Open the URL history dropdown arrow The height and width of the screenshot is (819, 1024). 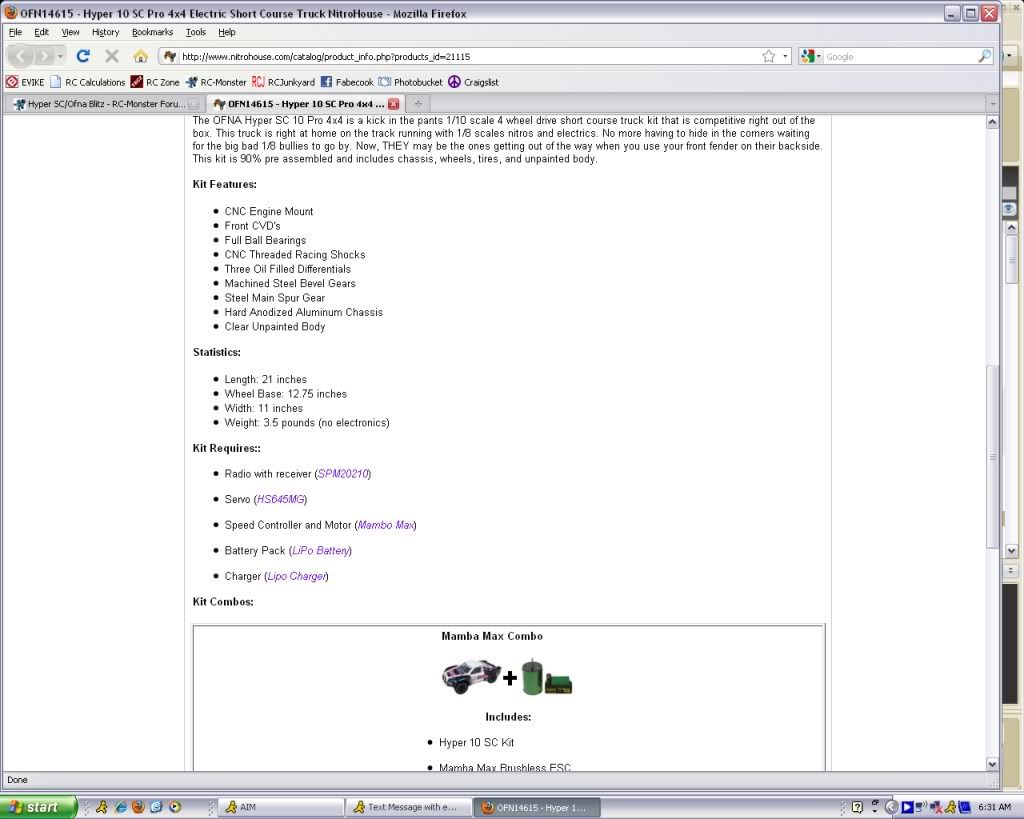[785, 57]
